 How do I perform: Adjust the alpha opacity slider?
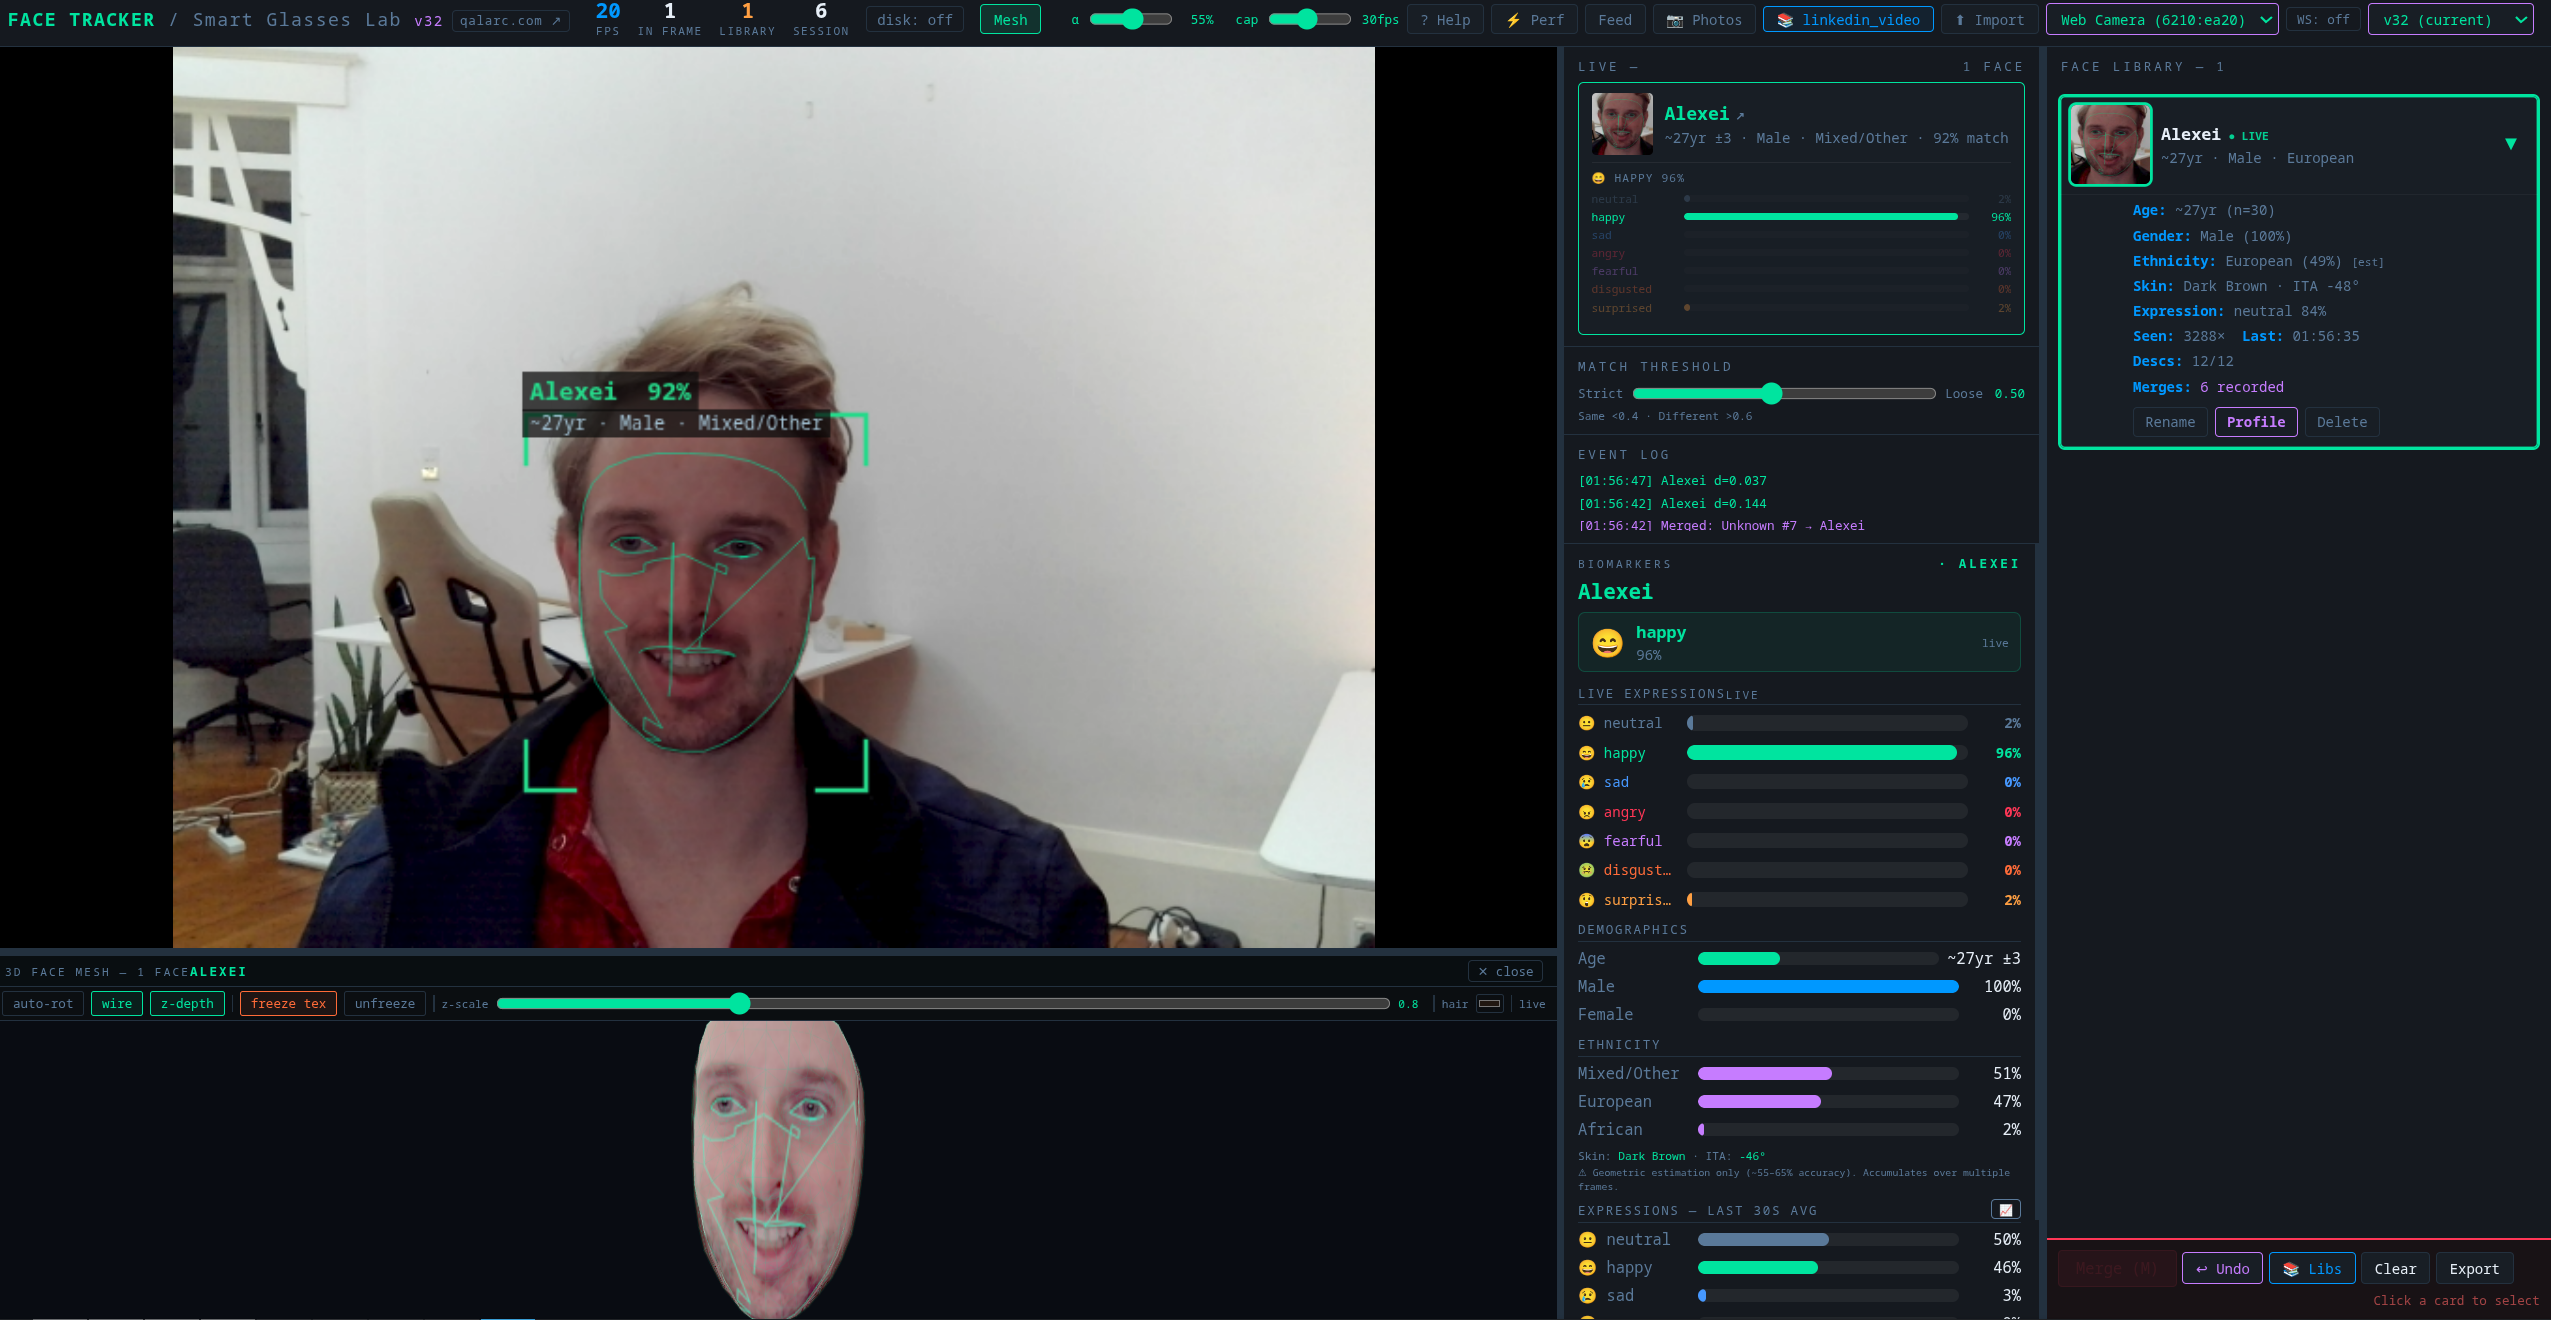(1130, 20)
